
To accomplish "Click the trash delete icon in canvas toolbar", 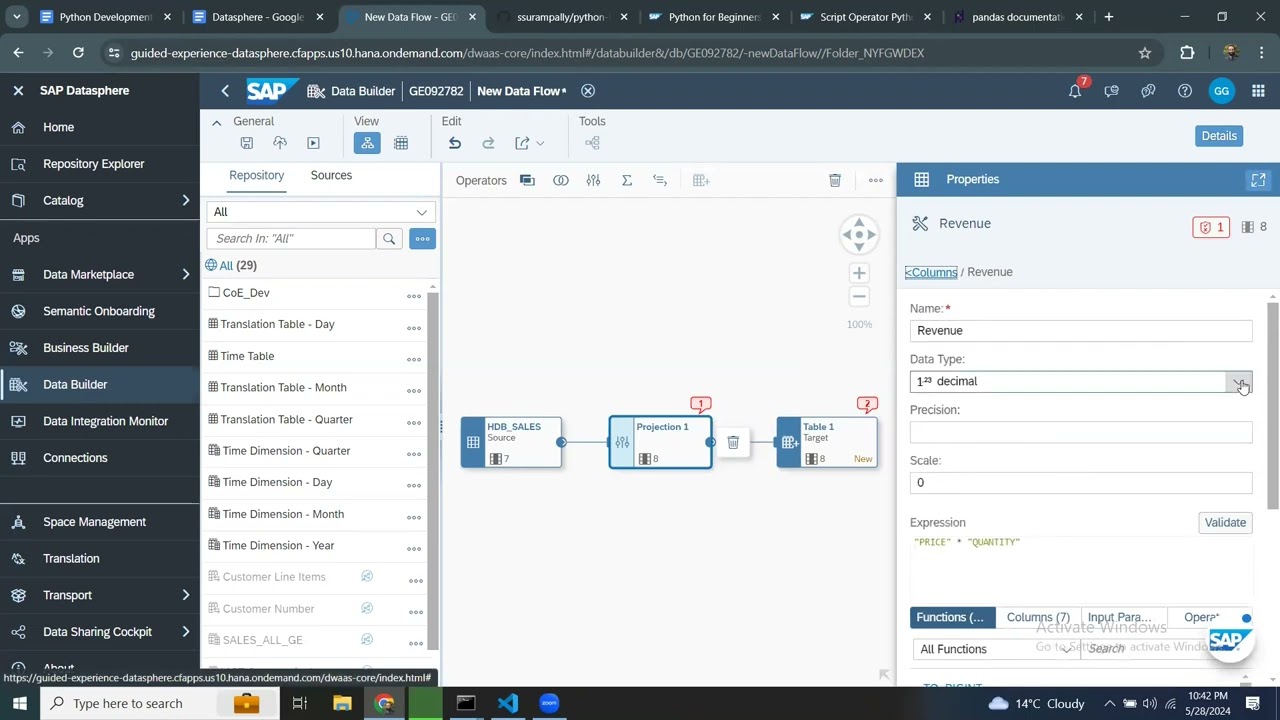I will 835,180.
